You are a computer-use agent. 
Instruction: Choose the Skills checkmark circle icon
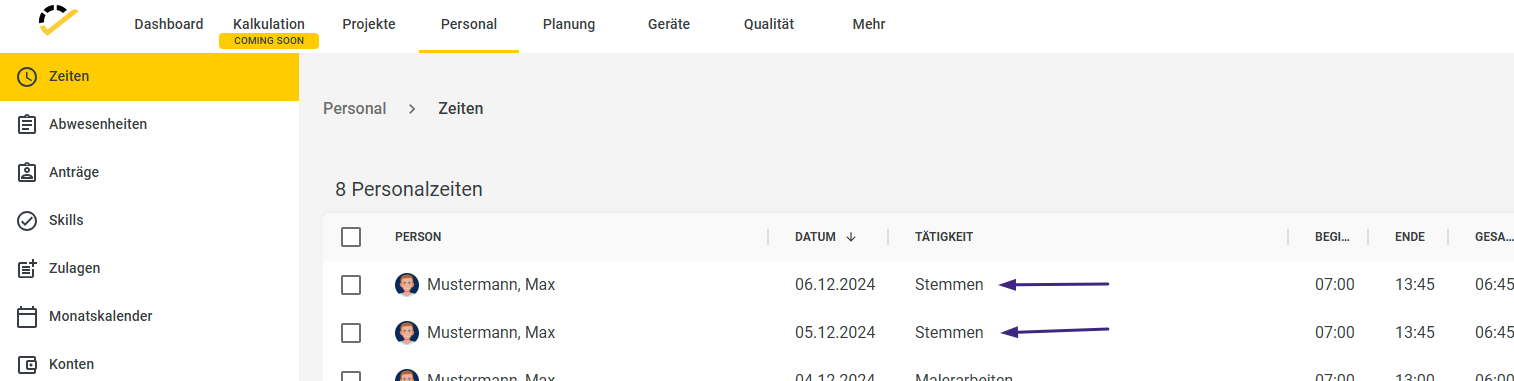click(28, 221)
